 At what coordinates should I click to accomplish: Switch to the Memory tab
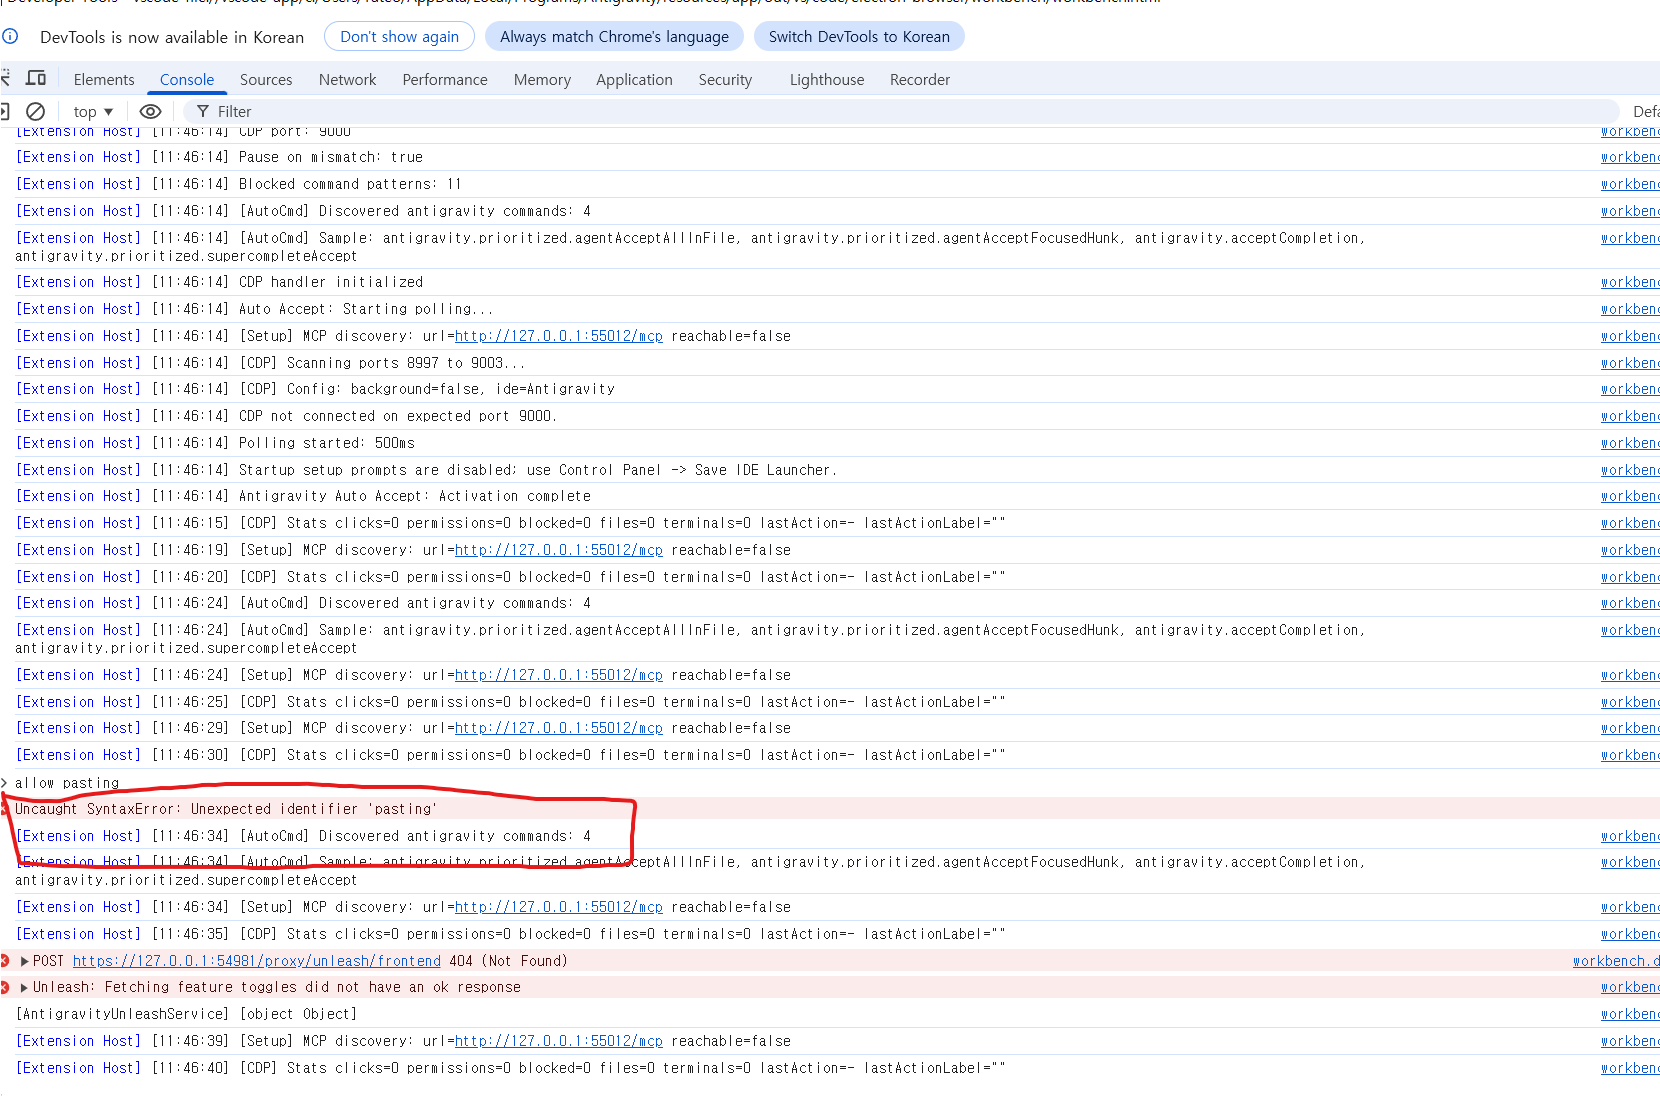(x=542, y=79)
